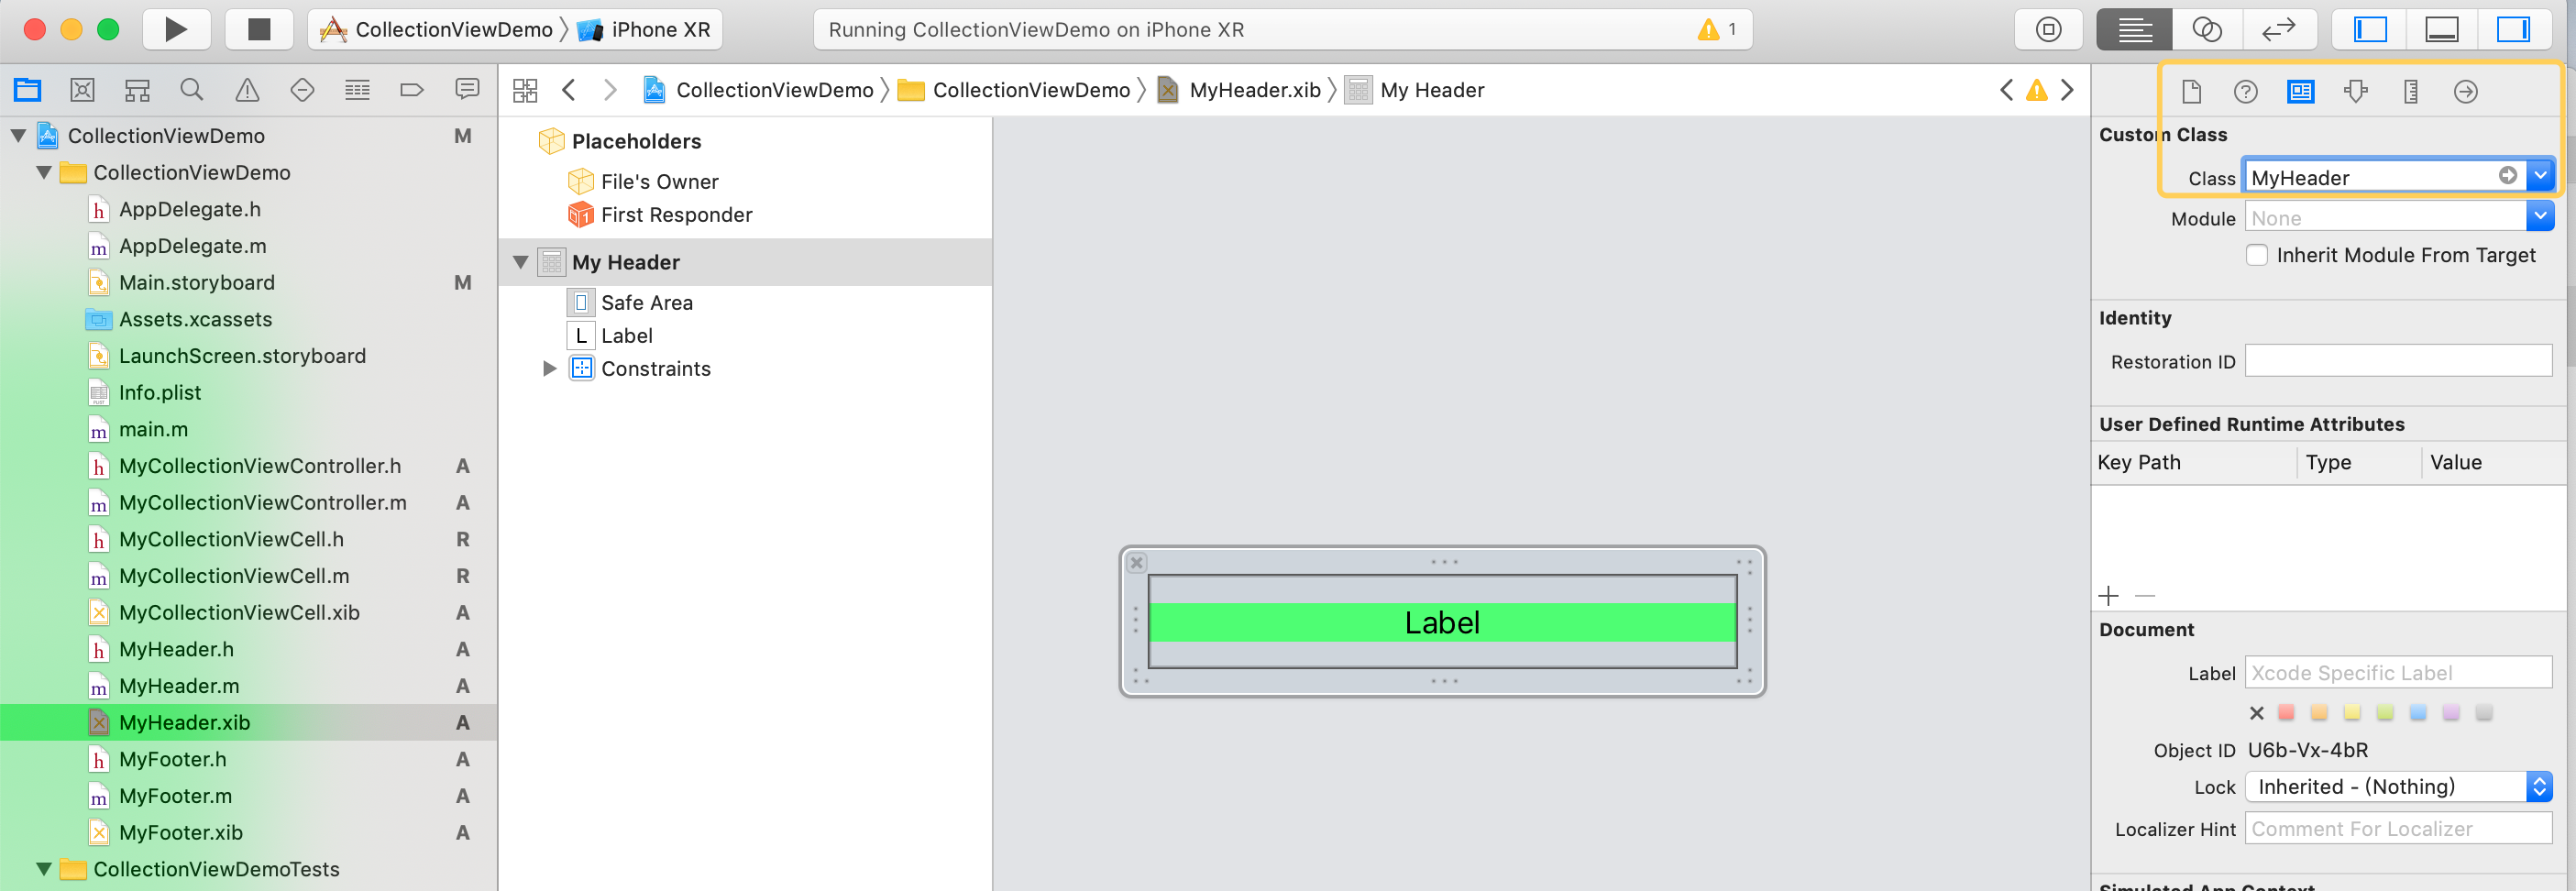Open the Lock popup menu
2576x891 pixels.
[2398, 787]
